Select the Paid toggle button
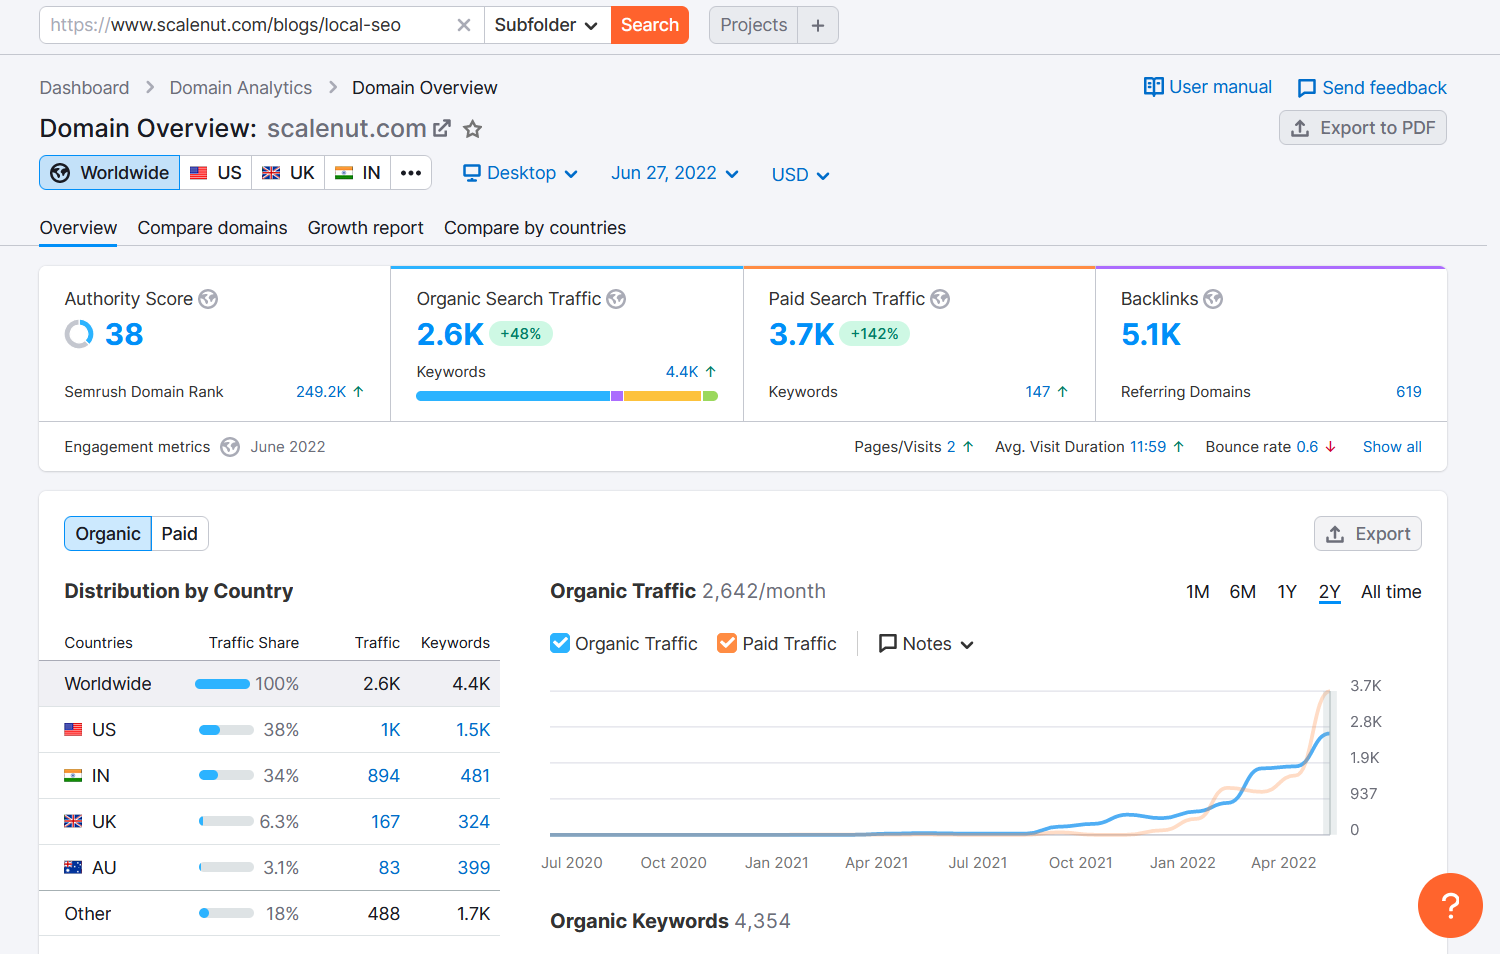Image resolution: width=1500 pixels, height=954 pixels. pos(180,534)
